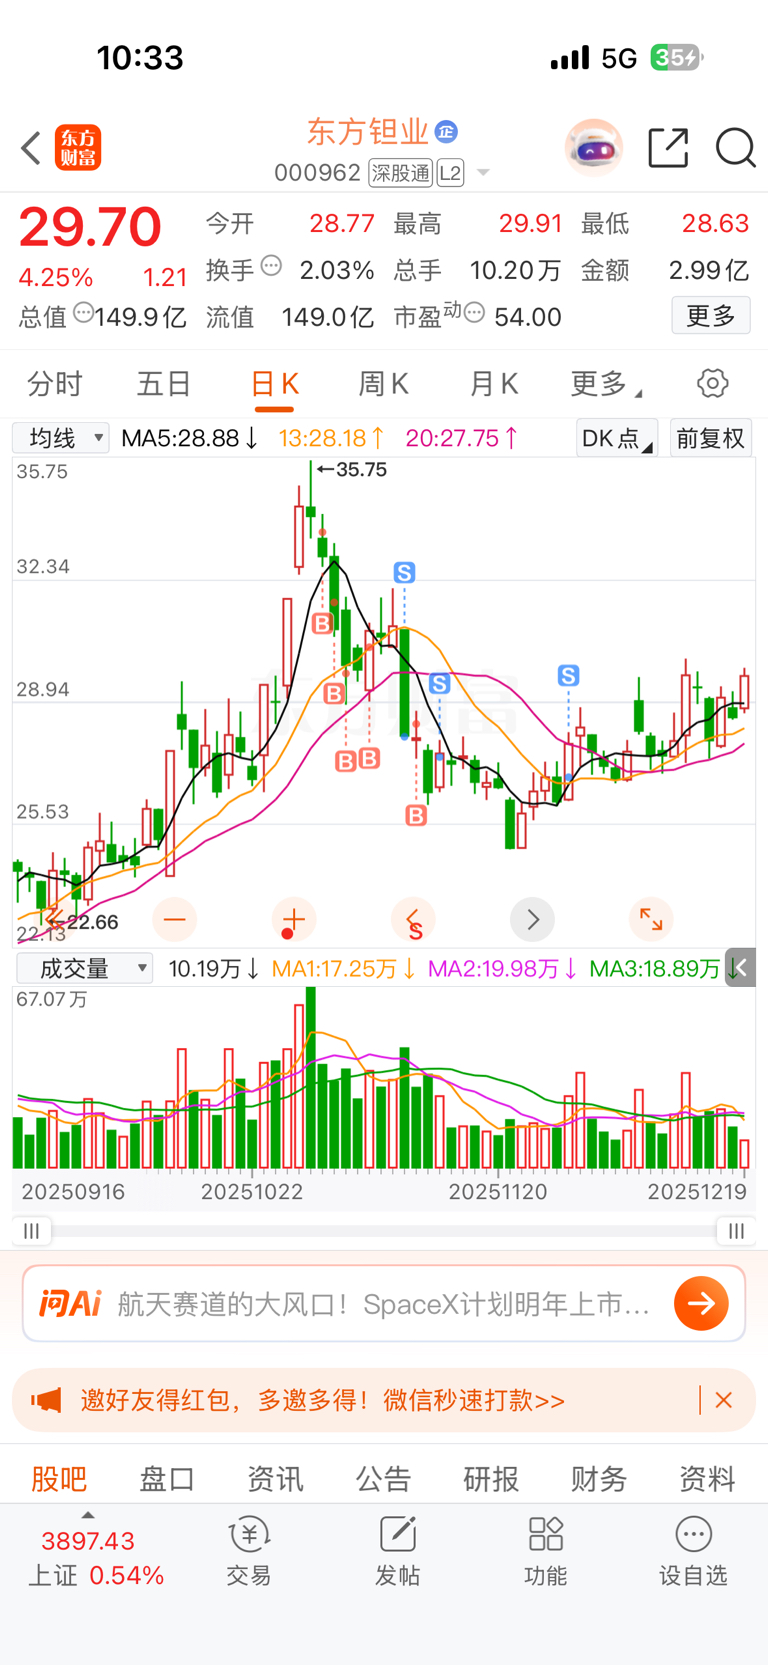Image resolution: width=769 pixels, height=1665 pixels.
Task: Tap the 深股通 label badge
Action: click(400, 173)
